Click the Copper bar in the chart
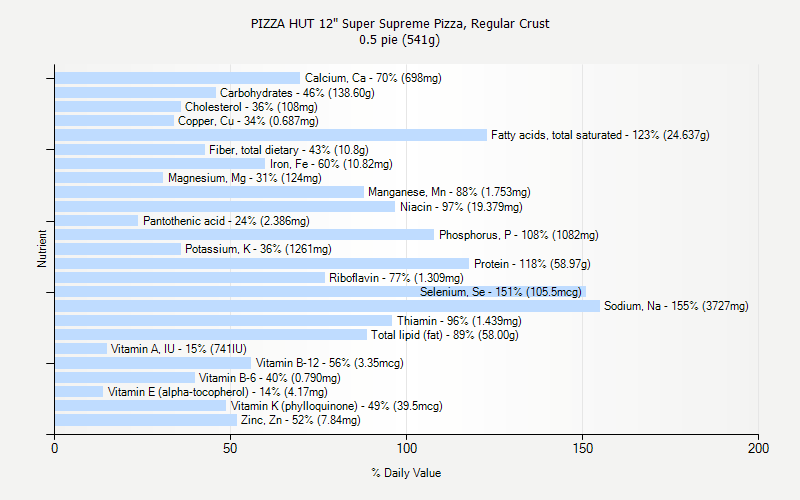This screenshot has height=500, width=800. point(115,121)
